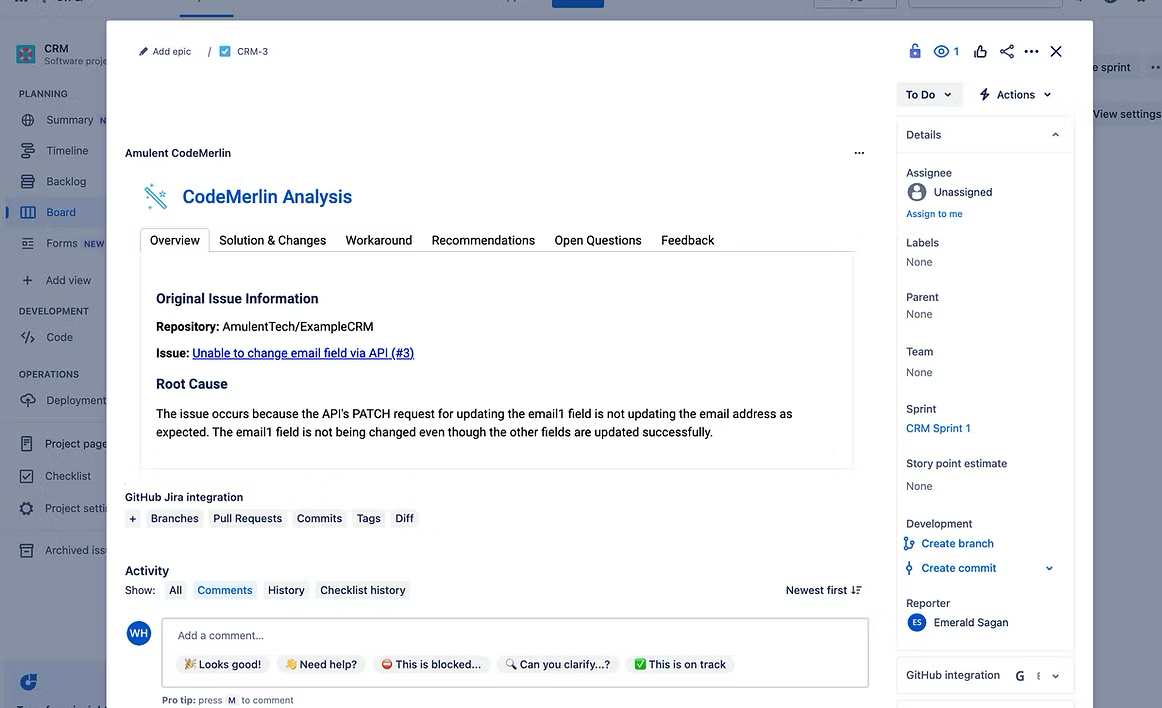The width and height of the screenshot is (1162, 708).
Task: Expand the Create commit chevron
Action: coord(1049,569)
